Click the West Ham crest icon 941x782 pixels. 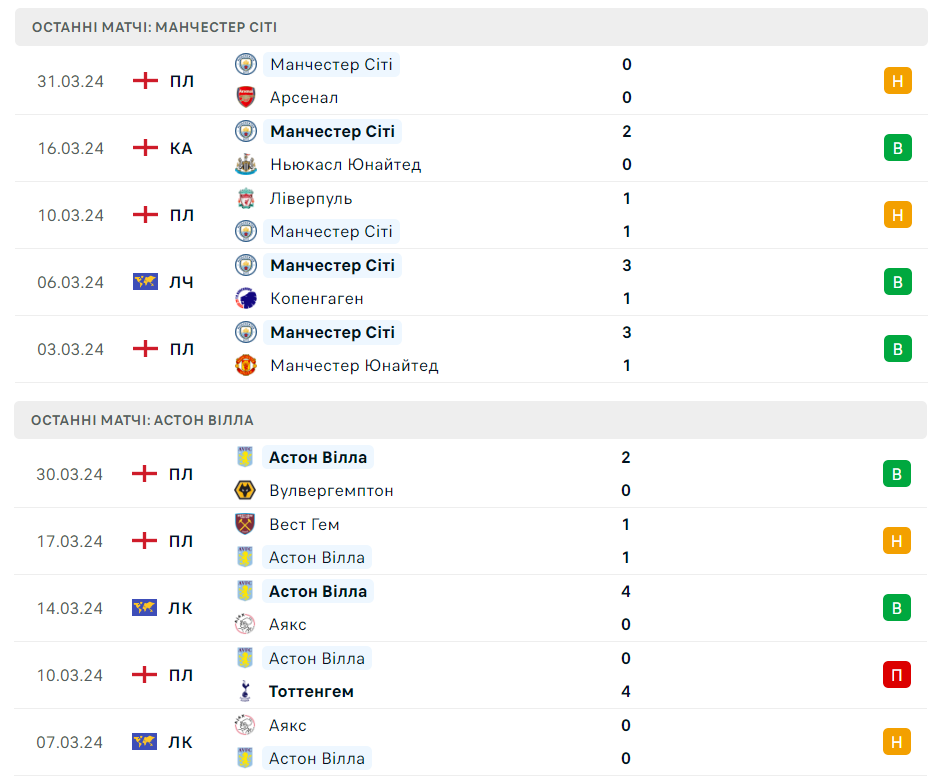(x=245, y=524)
